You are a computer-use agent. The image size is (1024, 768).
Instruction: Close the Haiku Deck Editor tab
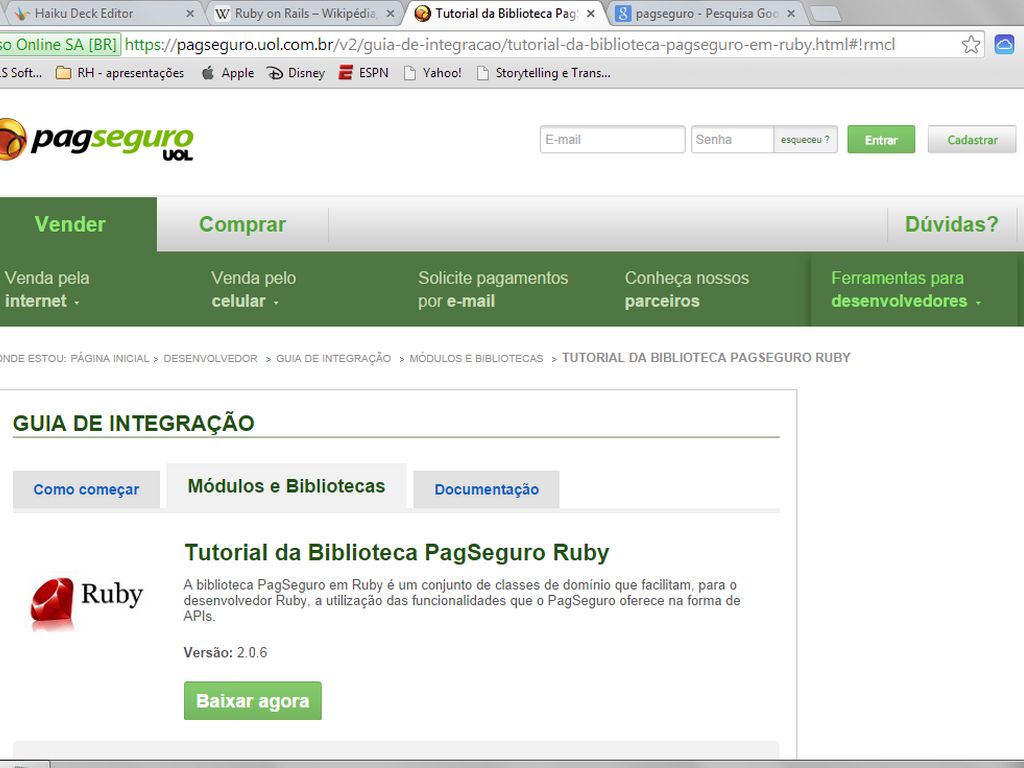191,14
